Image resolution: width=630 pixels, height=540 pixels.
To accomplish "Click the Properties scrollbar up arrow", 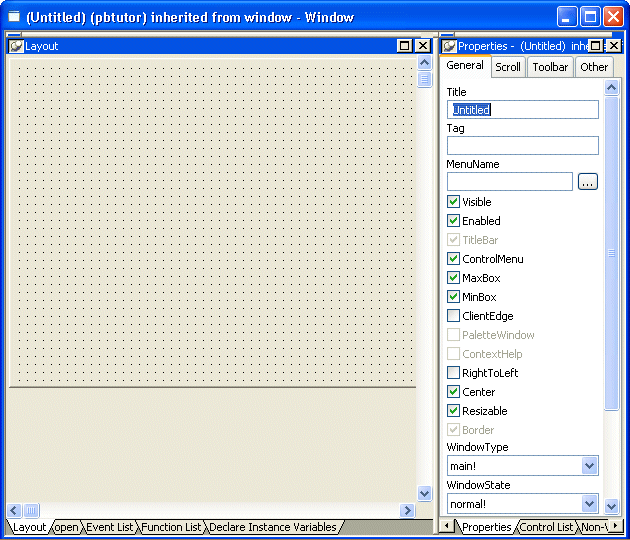I will tap(612, 87).
